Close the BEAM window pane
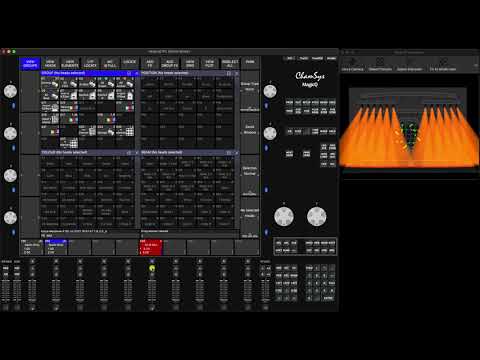Image resolution: width=480 pixels, height=360 pixels. 236,152
